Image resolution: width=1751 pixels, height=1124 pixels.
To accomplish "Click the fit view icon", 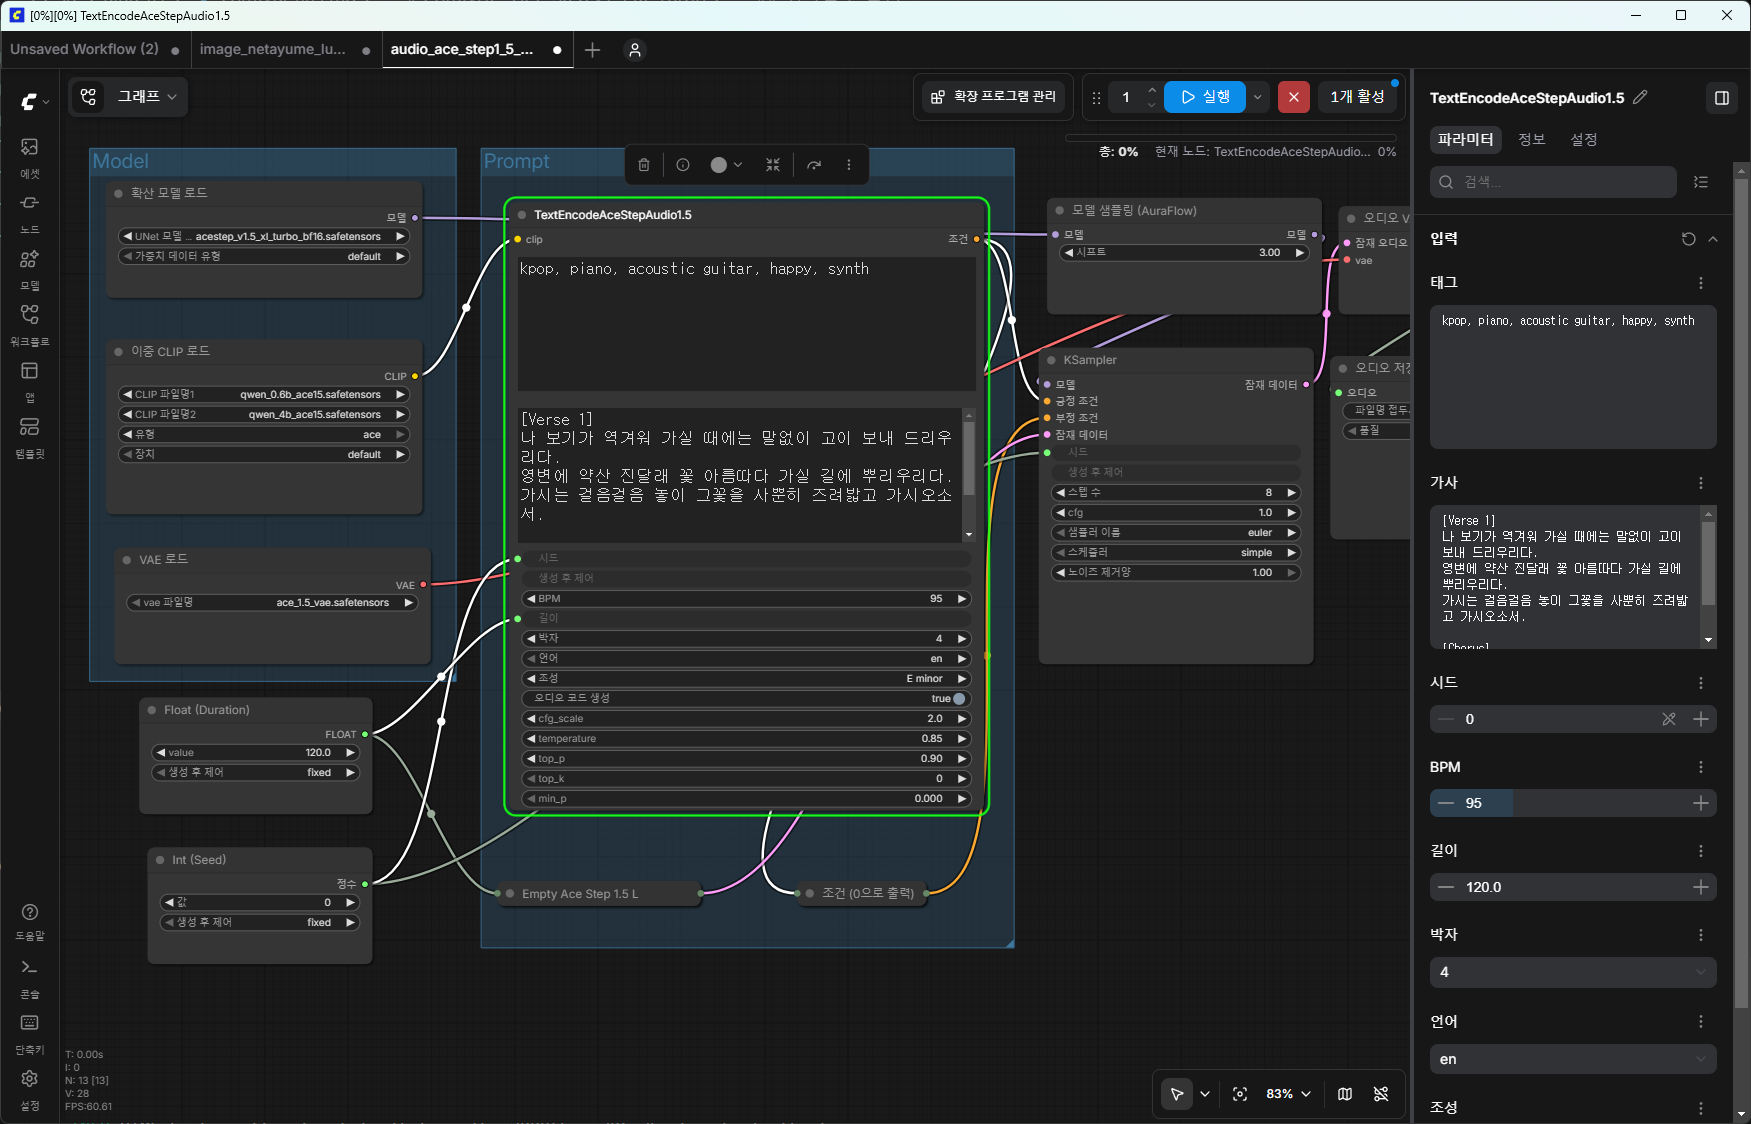I will (1240, 1094).
